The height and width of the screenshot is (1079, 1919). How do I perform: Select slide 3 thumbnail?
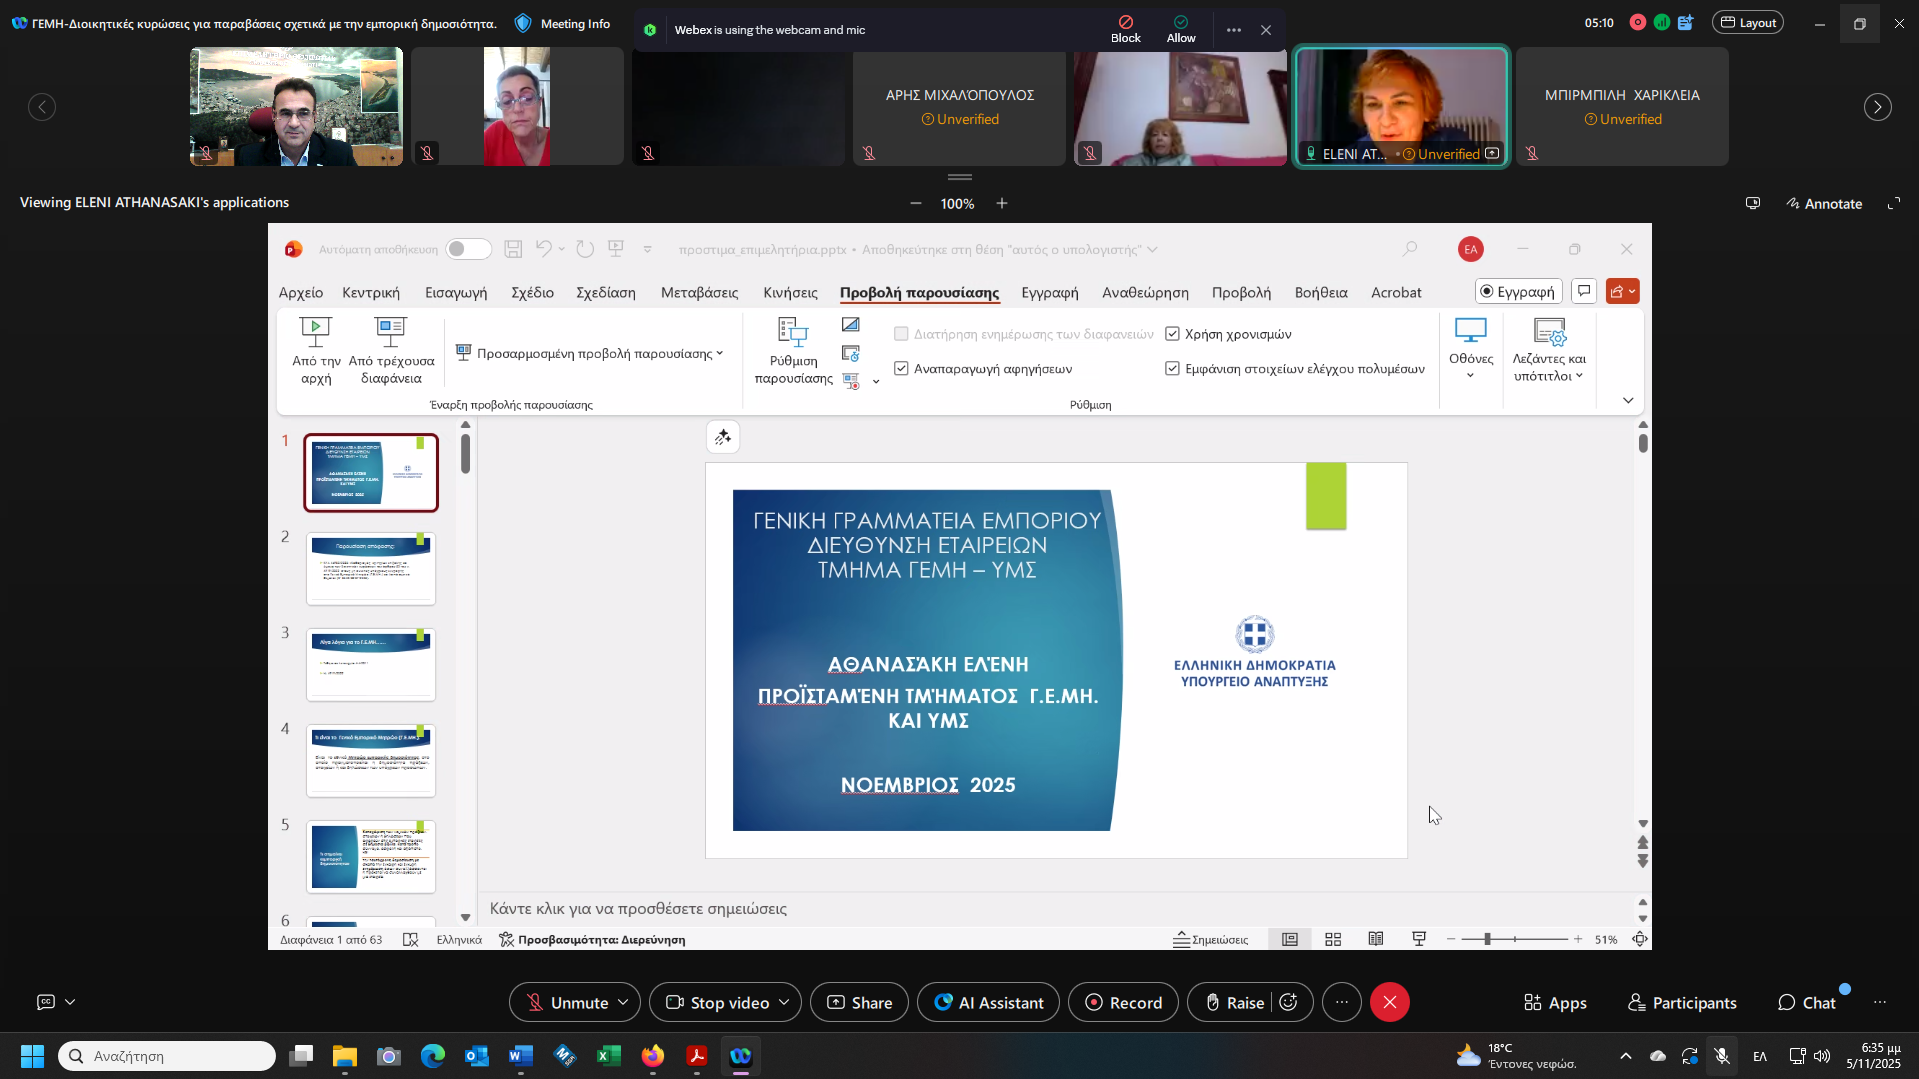click(370, 664)
